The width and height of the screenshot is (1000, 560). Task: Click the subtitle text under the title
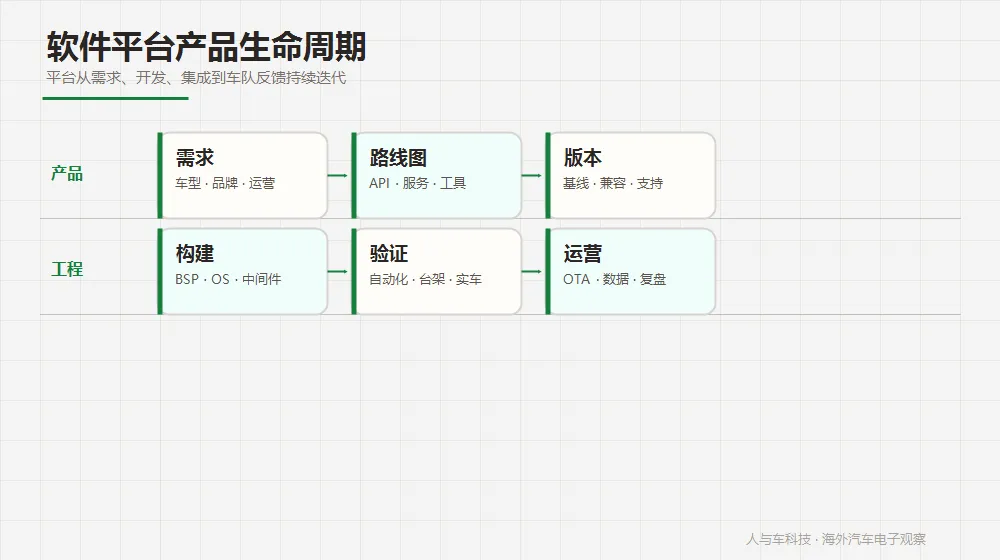pos(196,78)
